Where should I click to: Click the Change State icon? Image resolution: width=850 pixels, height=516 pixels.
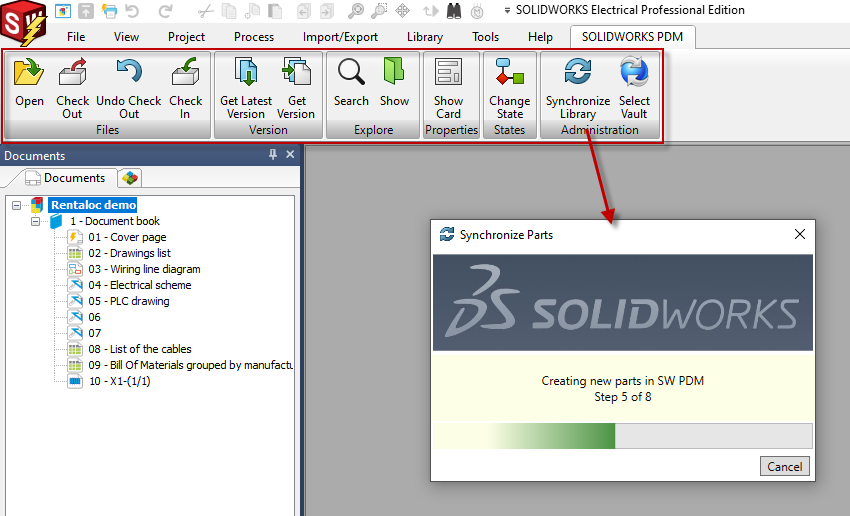pos(510,73)
